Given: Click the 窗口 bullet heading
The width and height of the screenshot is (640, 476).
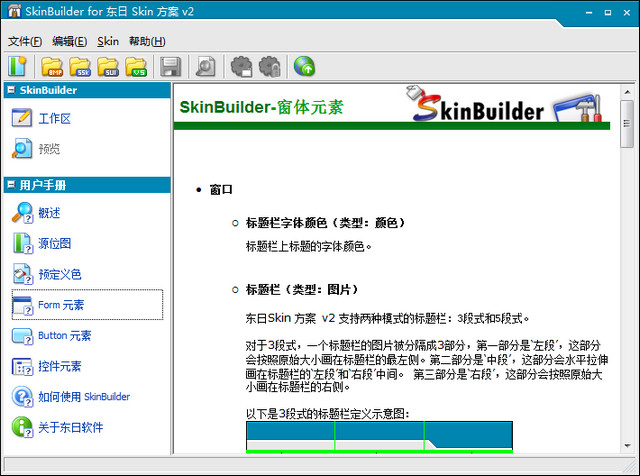Looking at the screenshot, I should [x=221, y=190].
